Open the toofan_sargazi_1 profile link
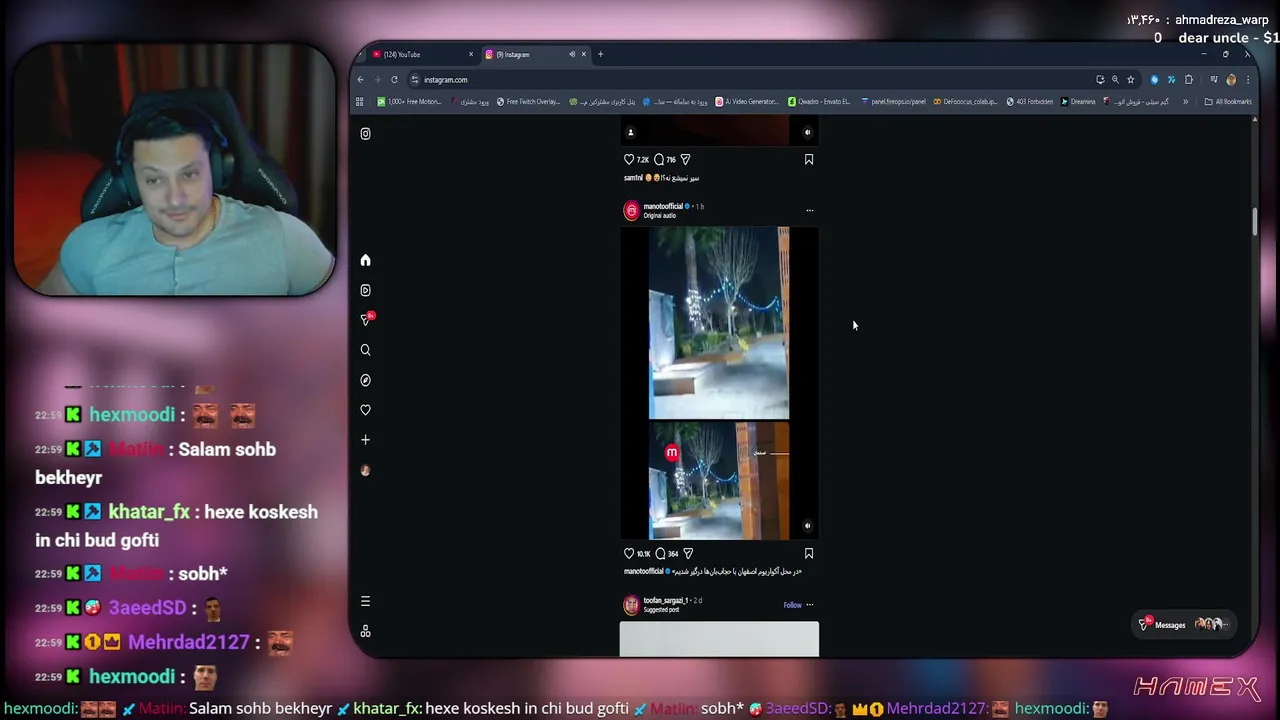The height and width of the screenshot is (720, 1280). point(666,600)
